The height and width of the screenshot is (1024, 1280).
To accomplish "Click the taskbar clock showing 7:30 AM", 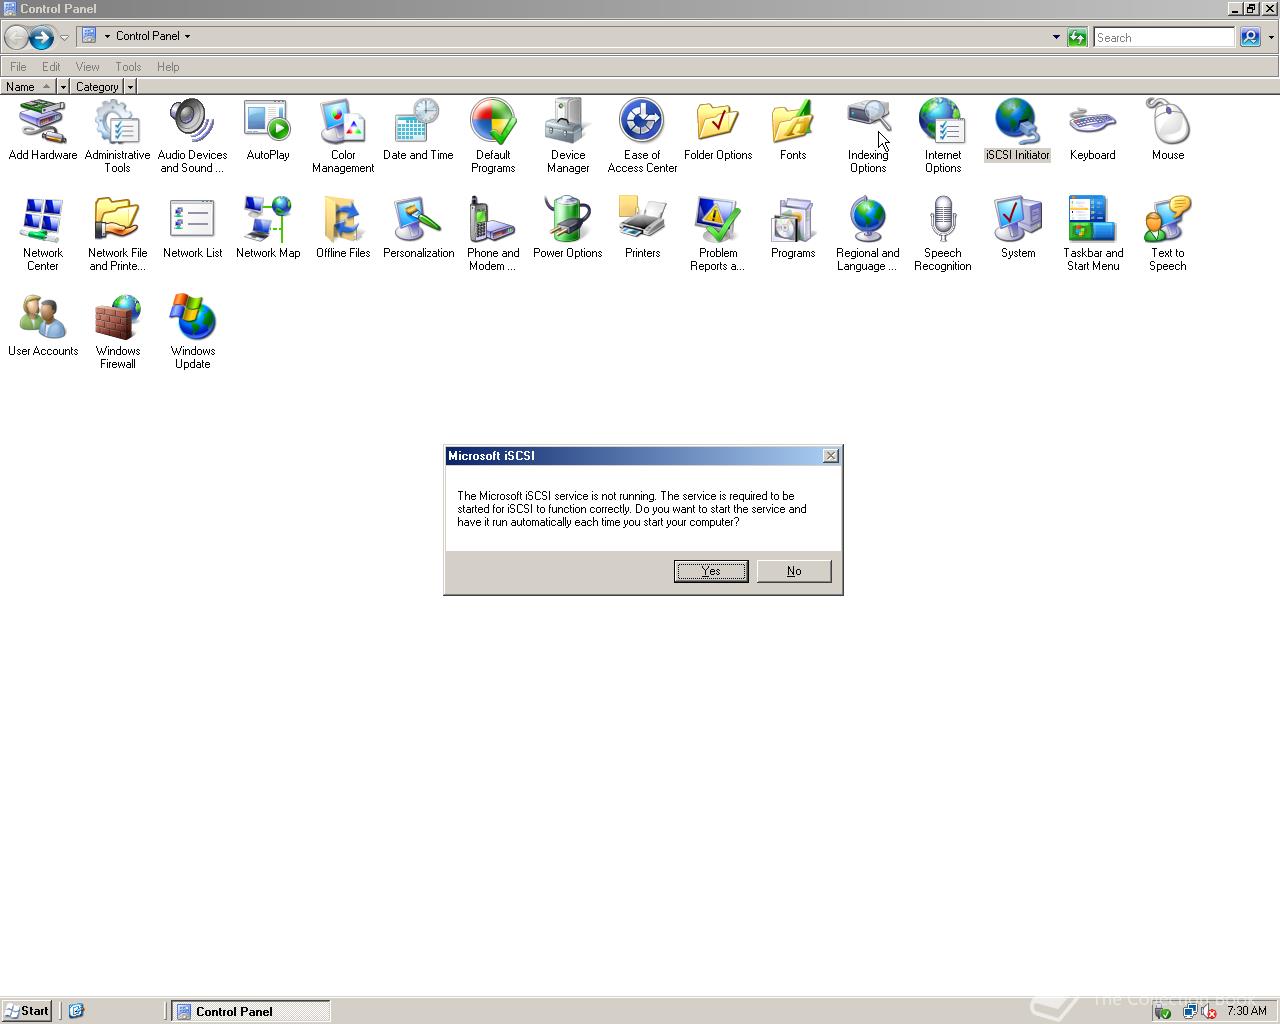I will click(x=1247, y=1011).
